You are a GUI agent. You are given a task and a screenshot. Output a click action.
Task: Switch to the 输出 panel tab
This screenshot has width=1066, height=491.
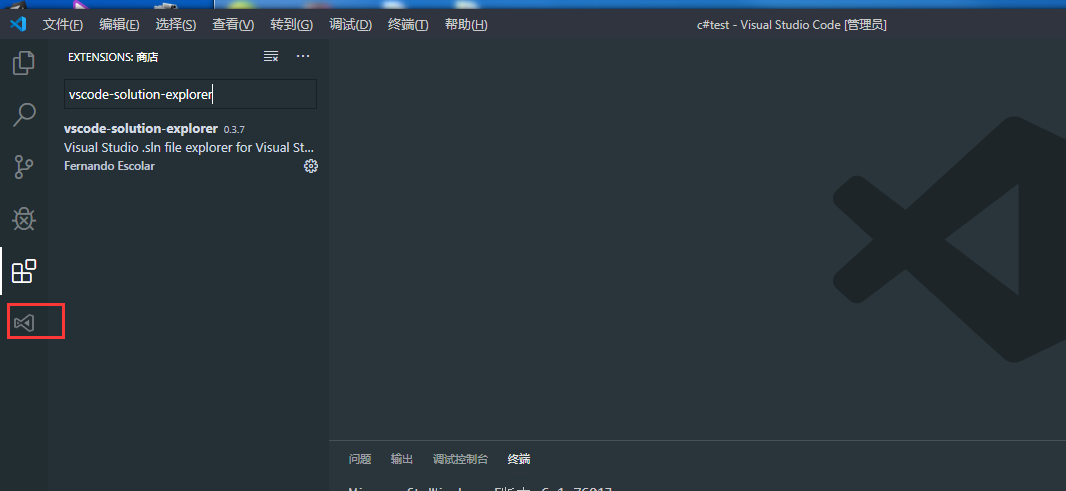[x=402, y=459]
